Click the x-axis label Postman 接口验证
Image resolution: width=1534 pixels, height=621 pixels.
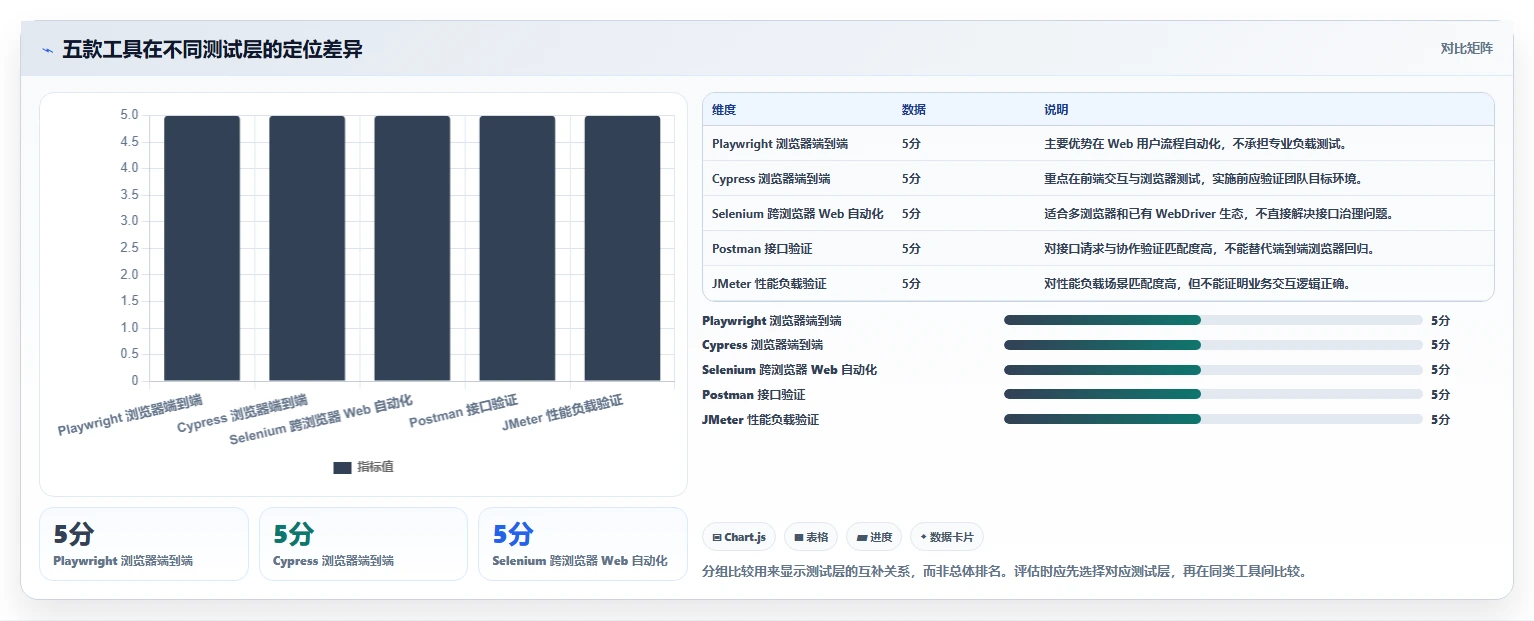[463, 412]
